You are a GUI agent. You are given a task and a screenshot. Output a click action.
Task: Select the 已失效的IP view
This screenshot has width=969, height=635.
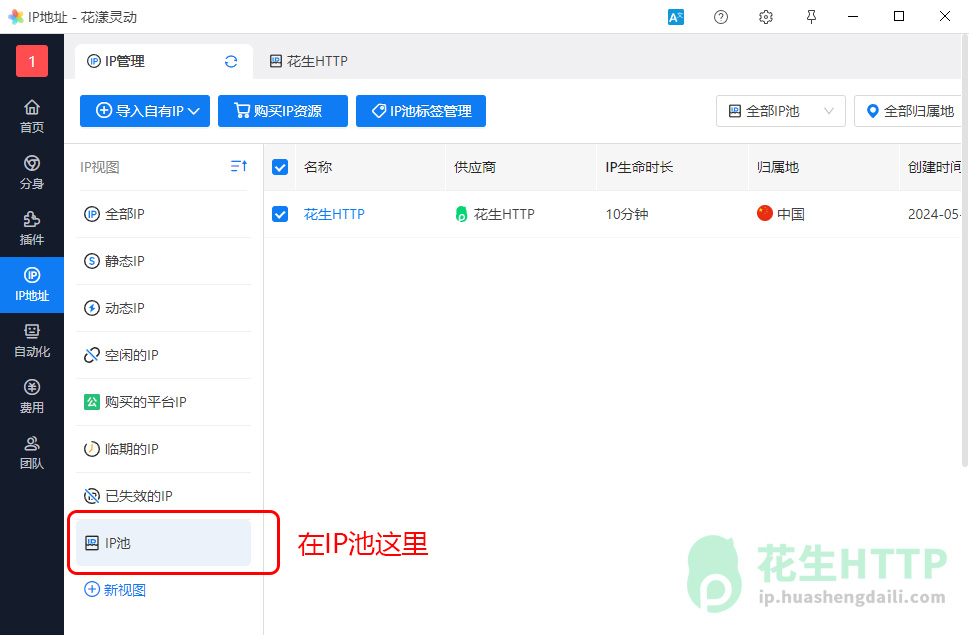163,495
